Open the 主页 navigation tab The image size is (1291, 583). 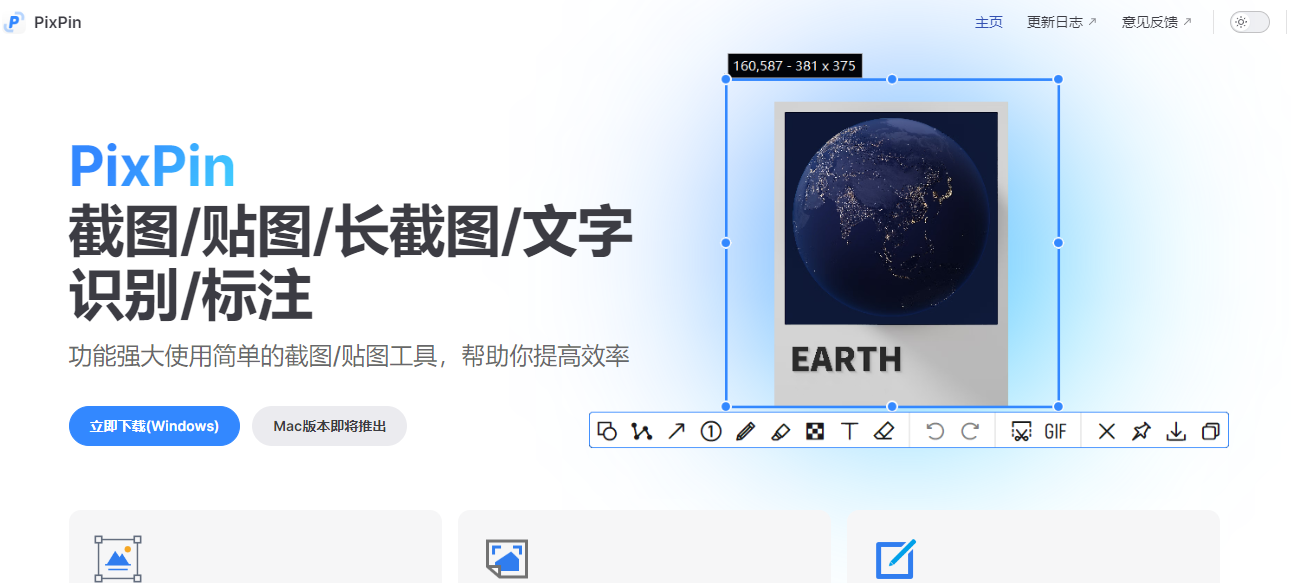coord(989,22)
